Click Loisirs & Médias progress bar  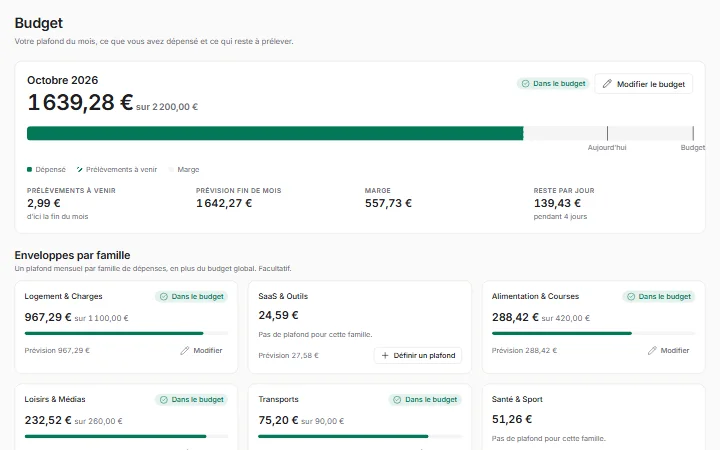tap(126, 436)
